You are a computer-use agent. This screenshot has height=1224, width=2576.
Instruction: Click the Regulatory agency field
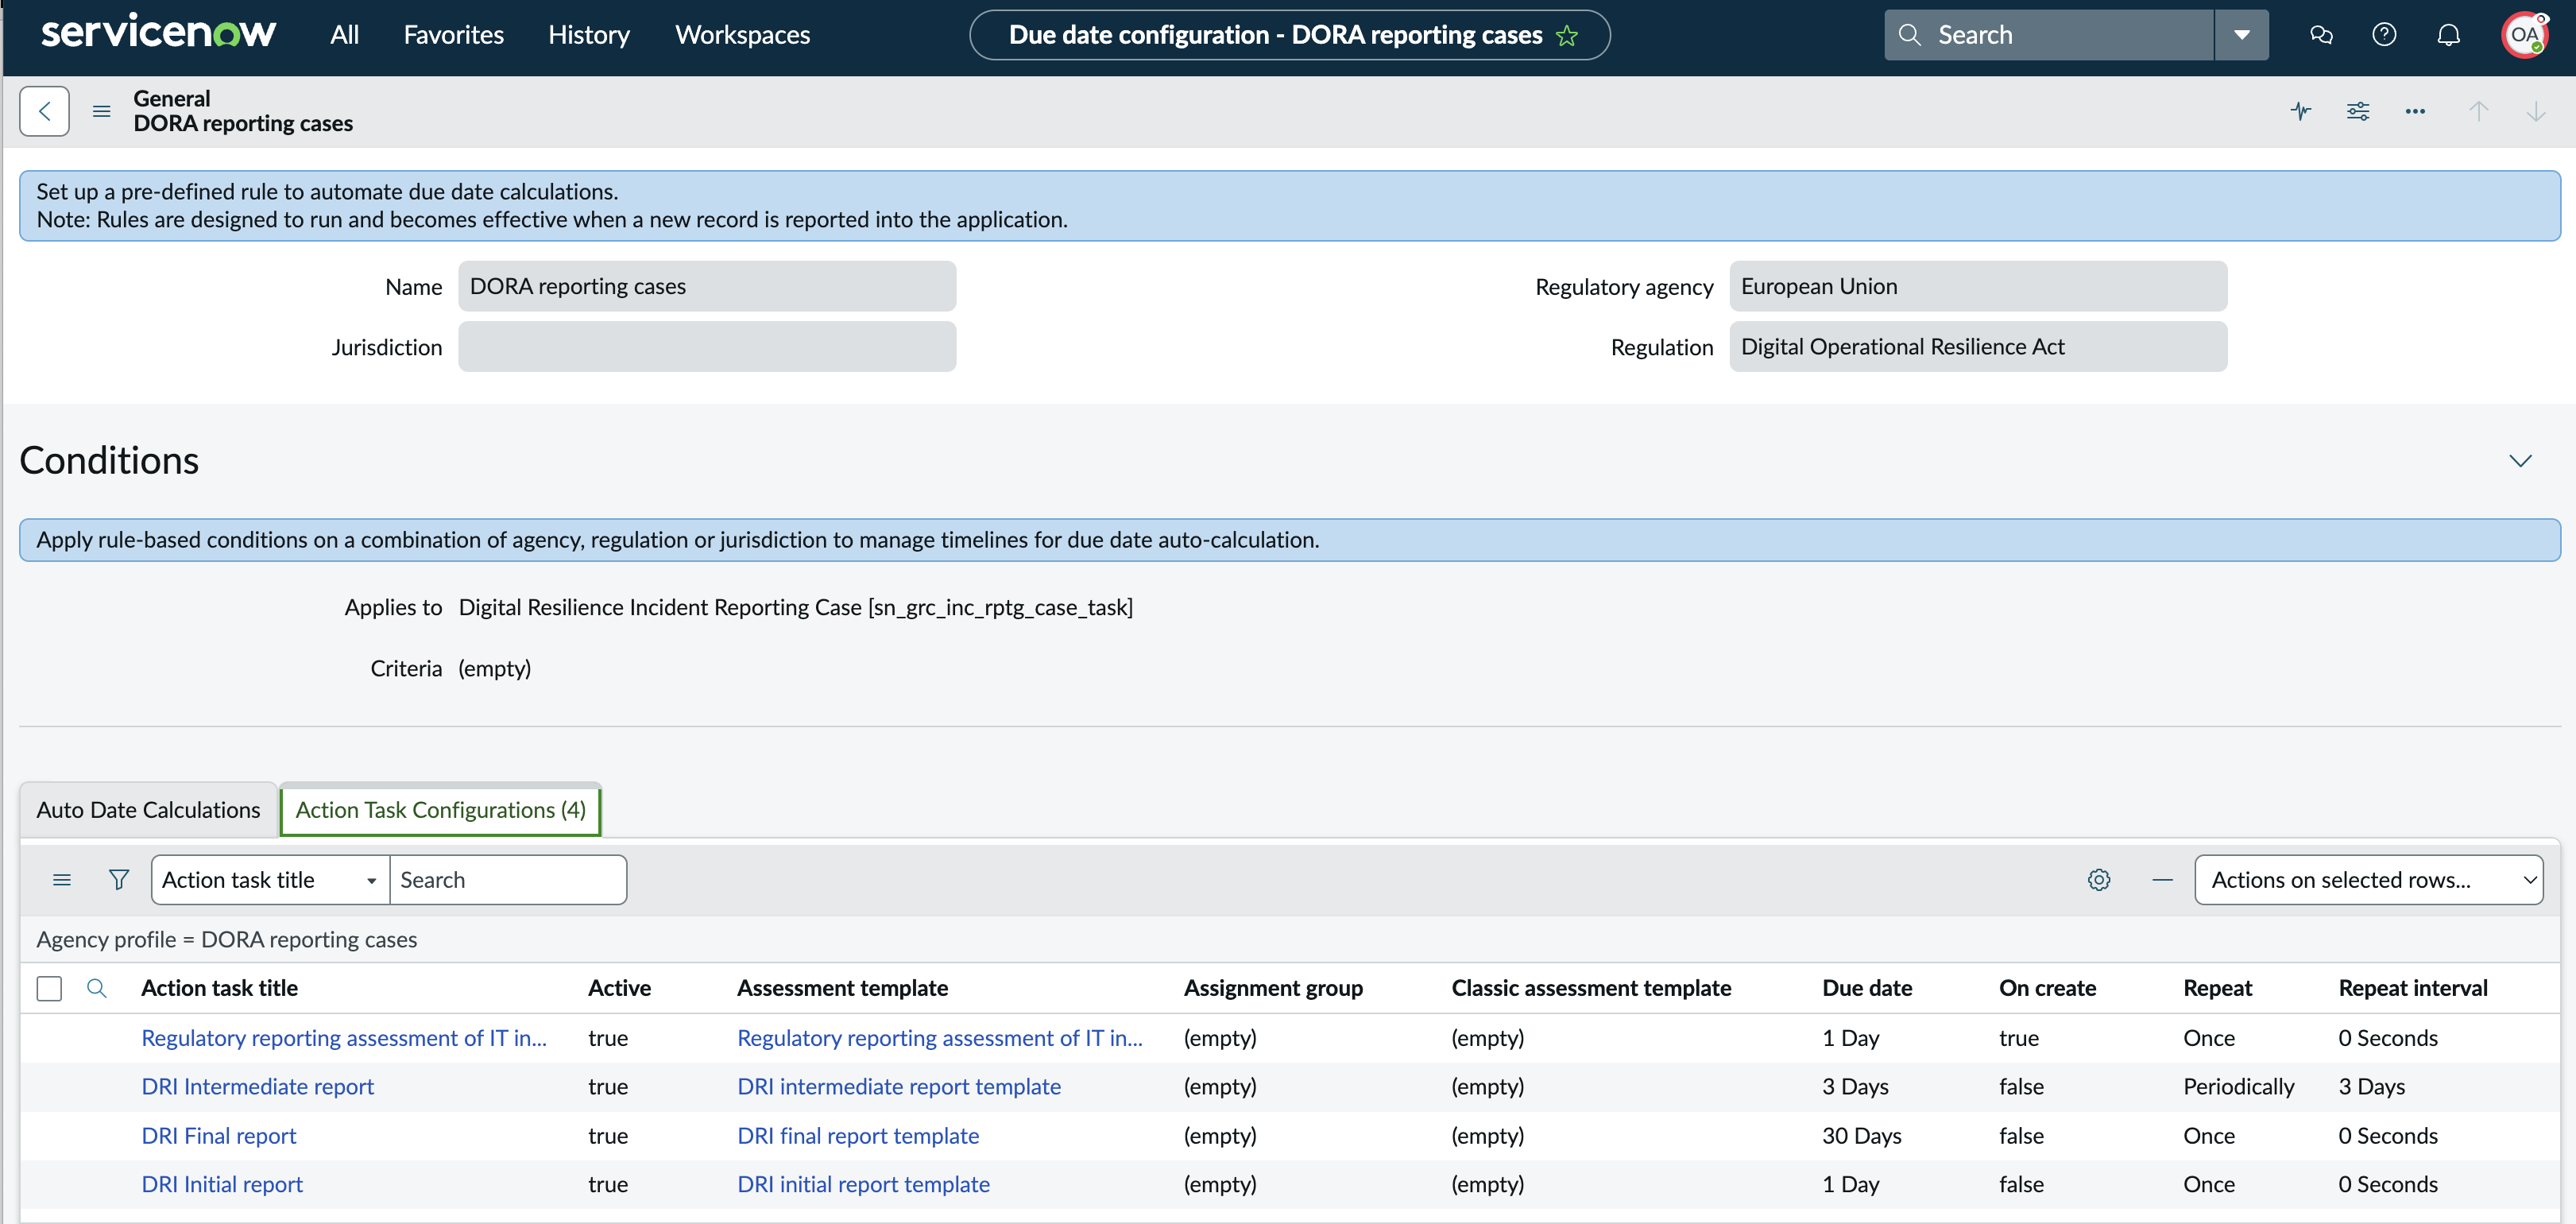coord(1978,286)
